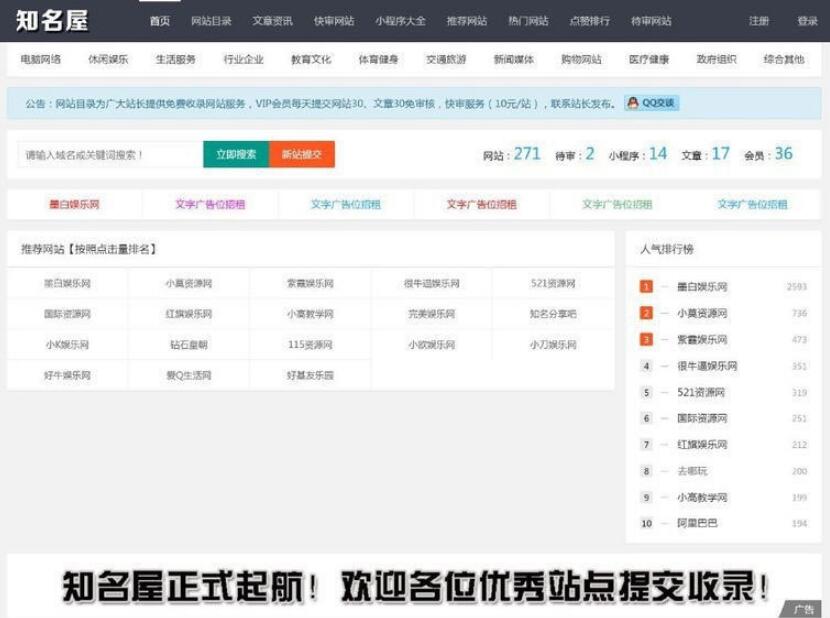The height and width of the screenshot is (618, 830).
Task: Browse the 电脑网络 category
Action: pyautogui.click(x=40, y=58)
